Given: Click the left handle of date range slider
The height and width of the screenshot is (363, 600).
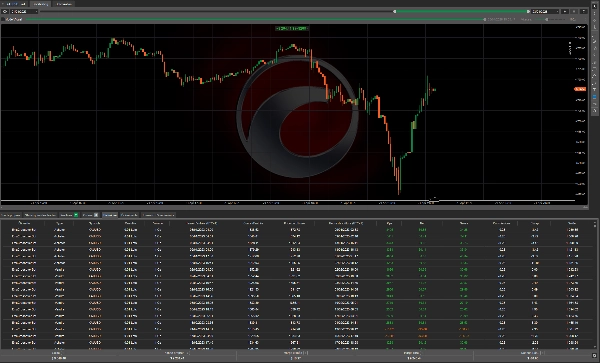Looking at the screenshot, I should click(395, 11).
